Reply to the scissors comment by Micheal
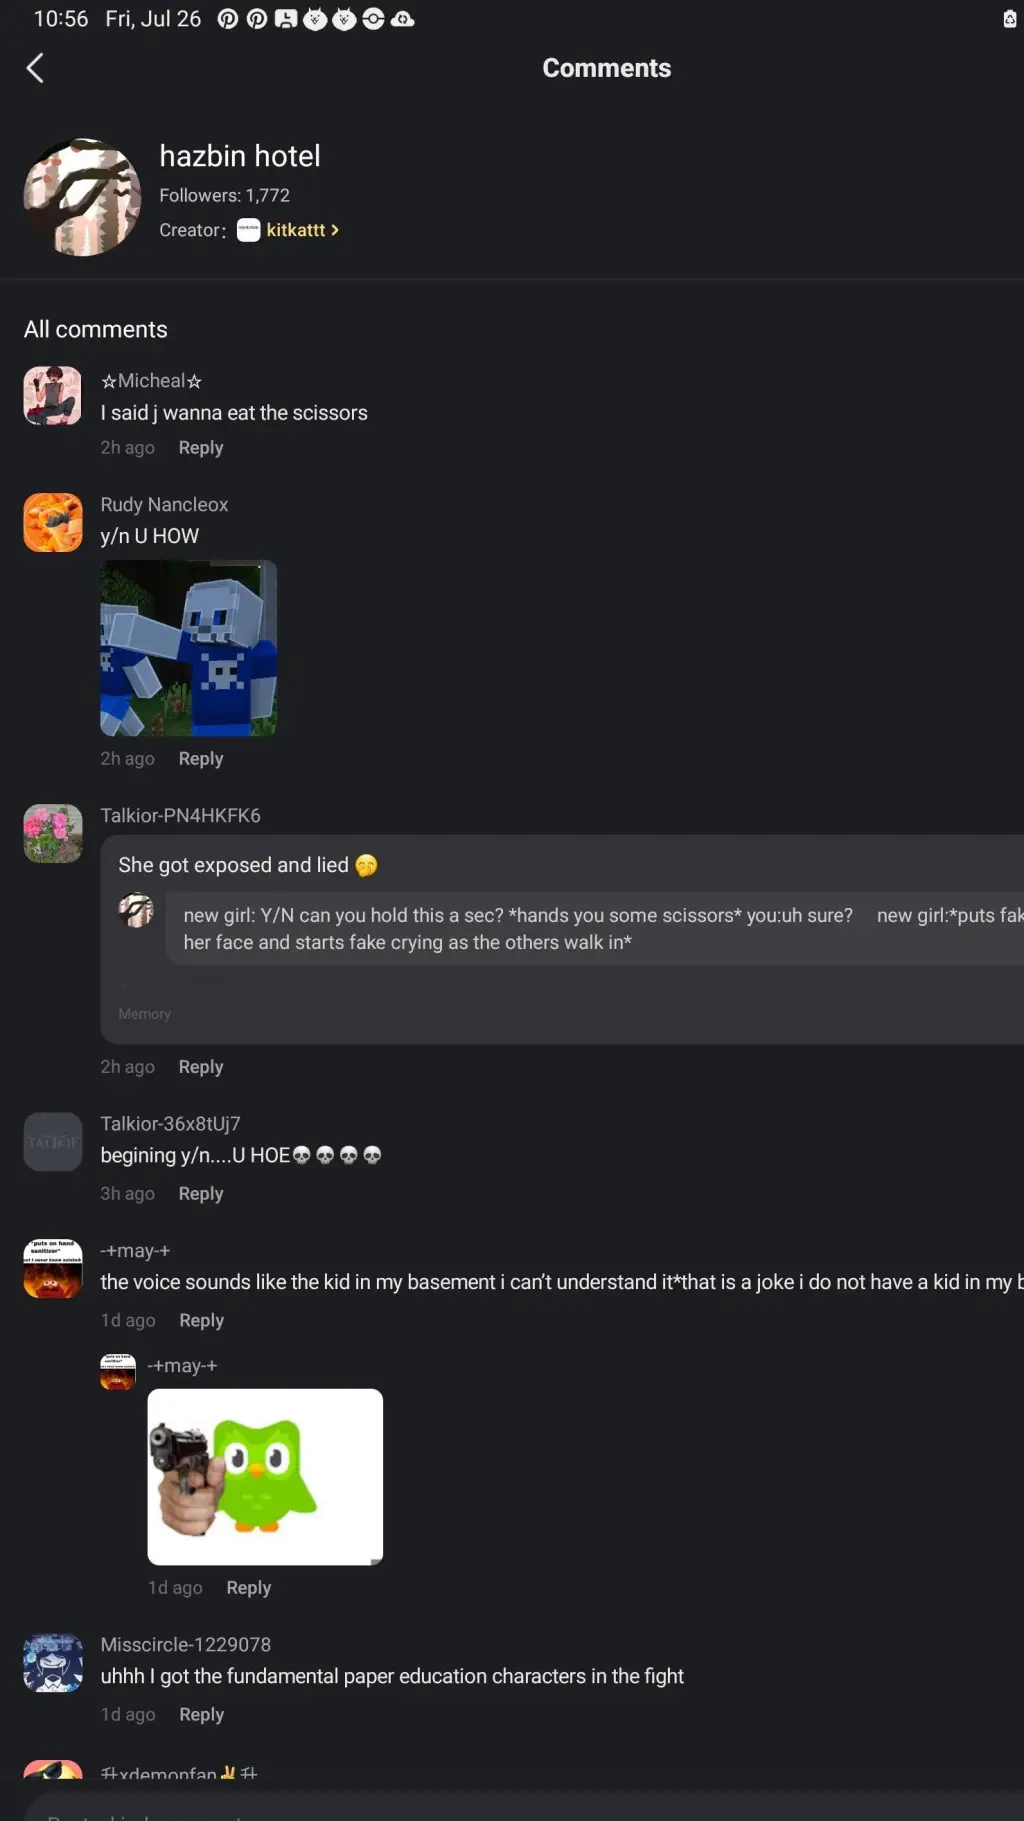 coord(201,448)
